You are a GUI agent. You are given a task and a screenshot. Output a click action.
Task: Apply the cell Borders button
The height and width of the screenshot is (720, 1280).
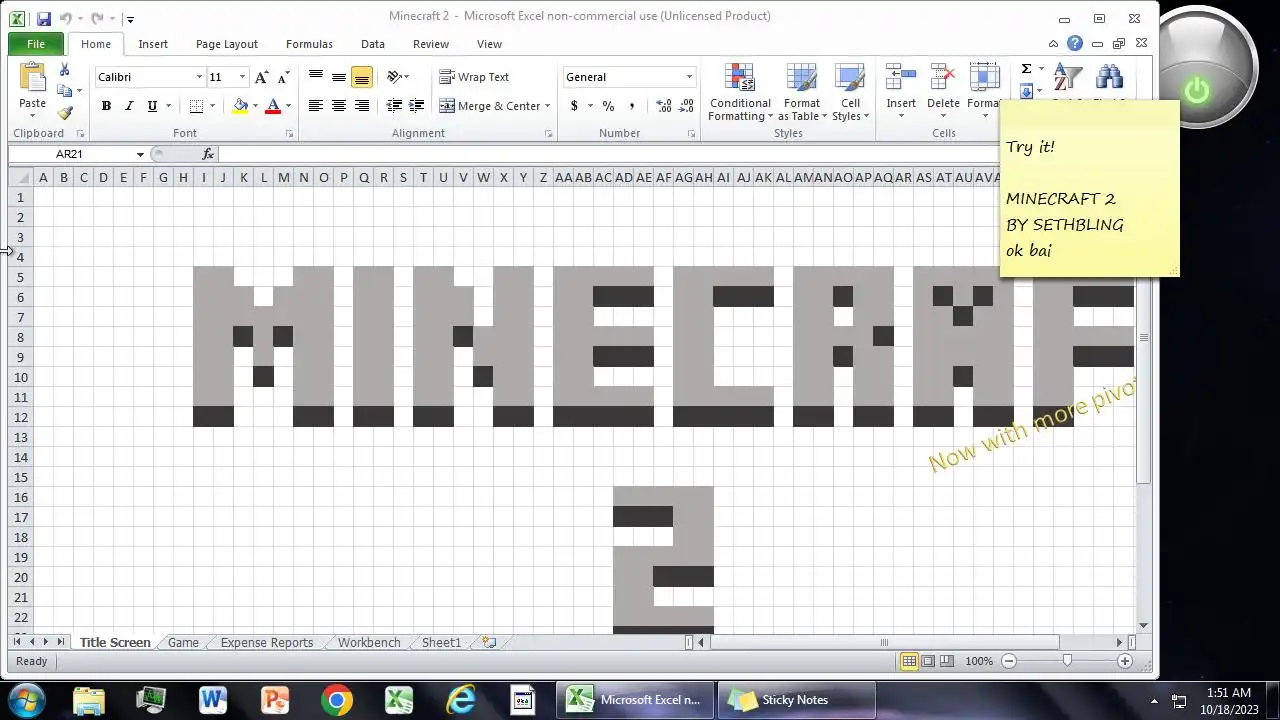(196, 106)
